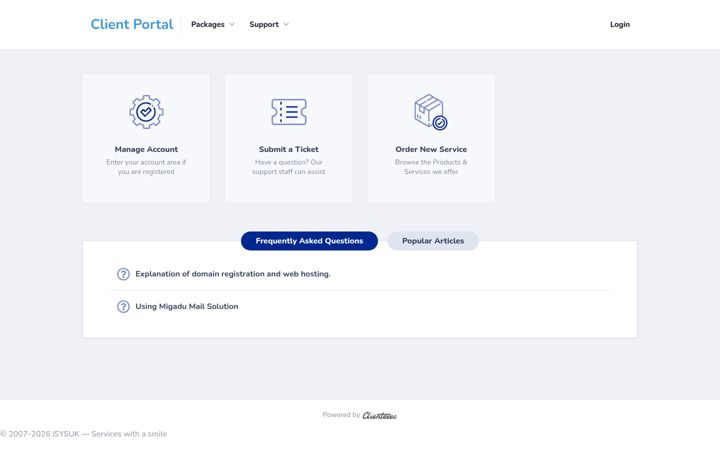Click the Submit a Ticket icon
The width and height of the screenshot is (720, 450).
click(x=288, y=112)
